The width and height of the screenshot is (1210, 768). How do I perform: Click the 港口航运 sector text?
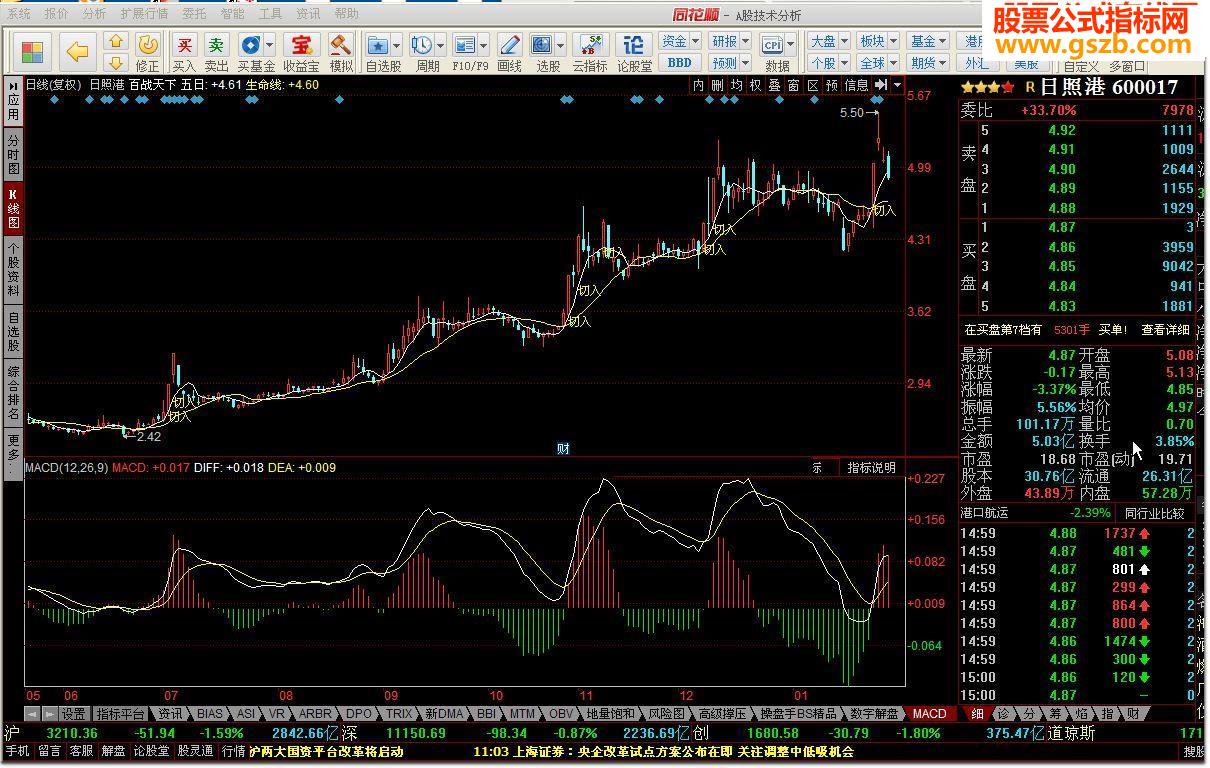(x=985, y=513)
